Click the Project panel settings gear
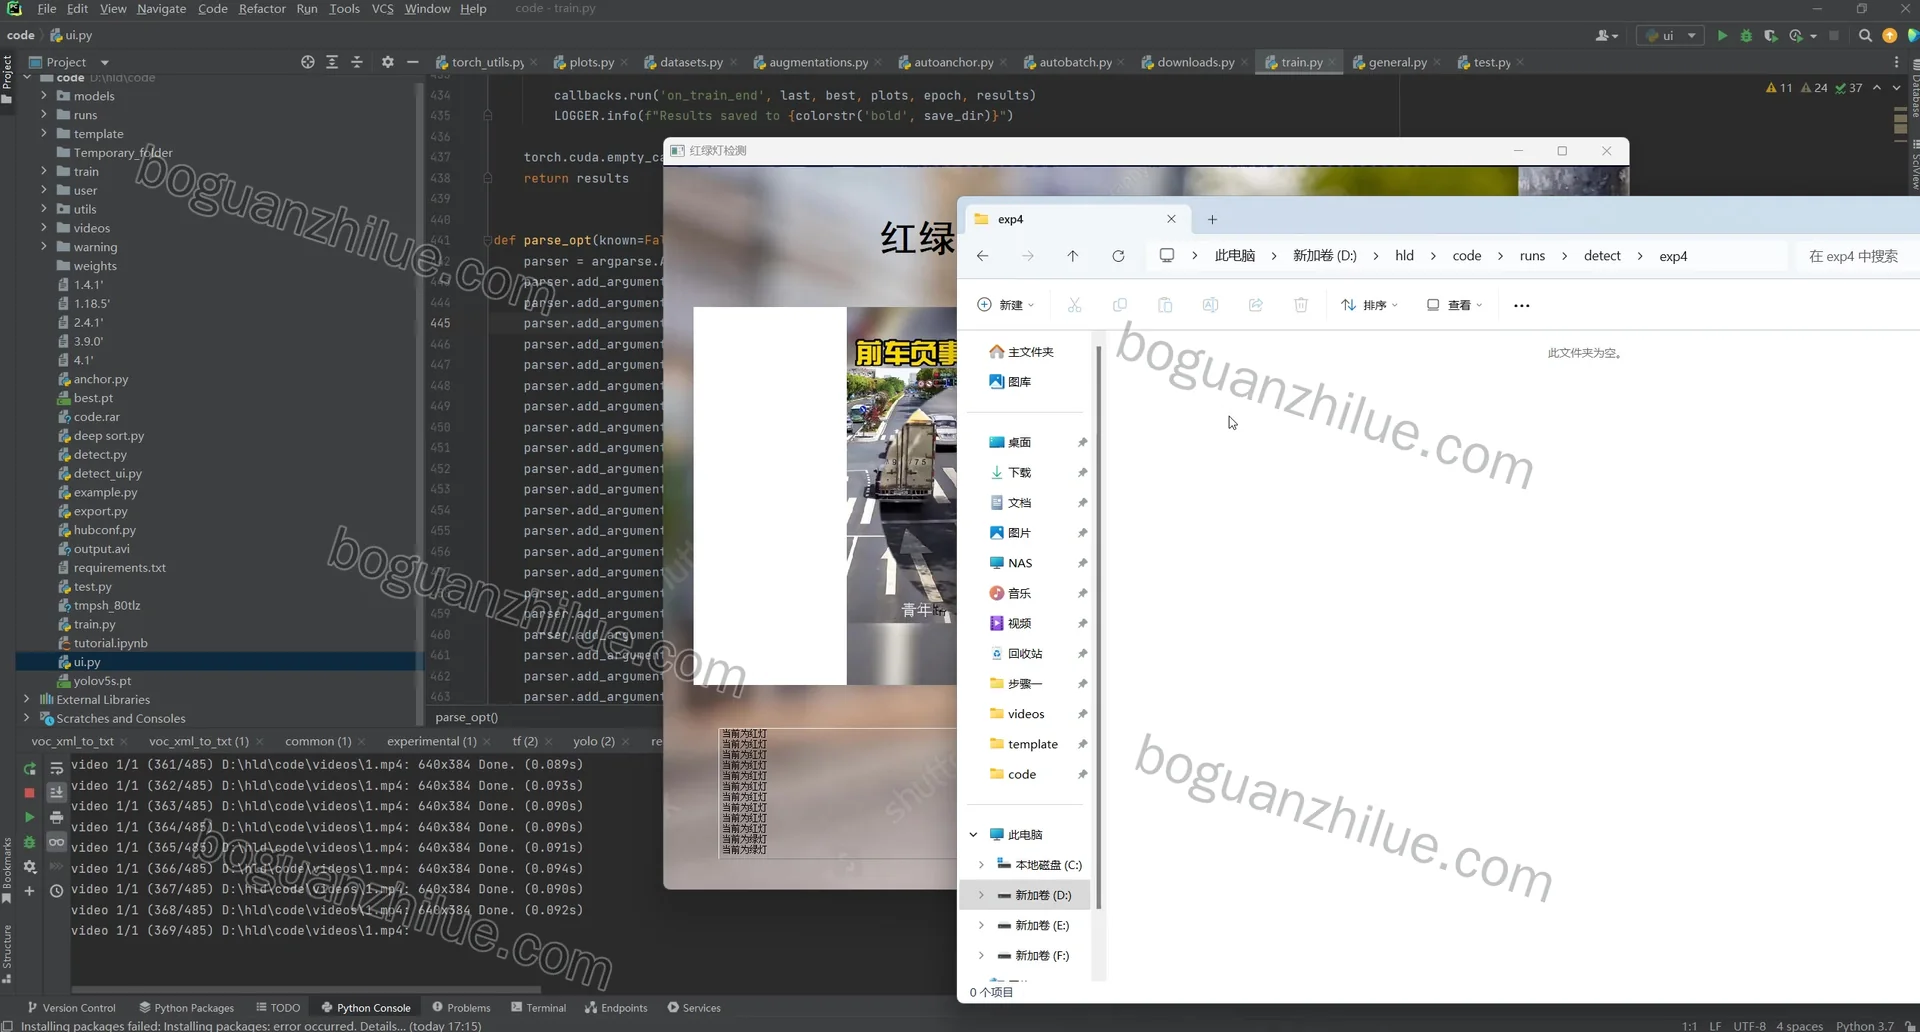Viewport: 1920px width, 1032px height. click(x=388, y=62)
